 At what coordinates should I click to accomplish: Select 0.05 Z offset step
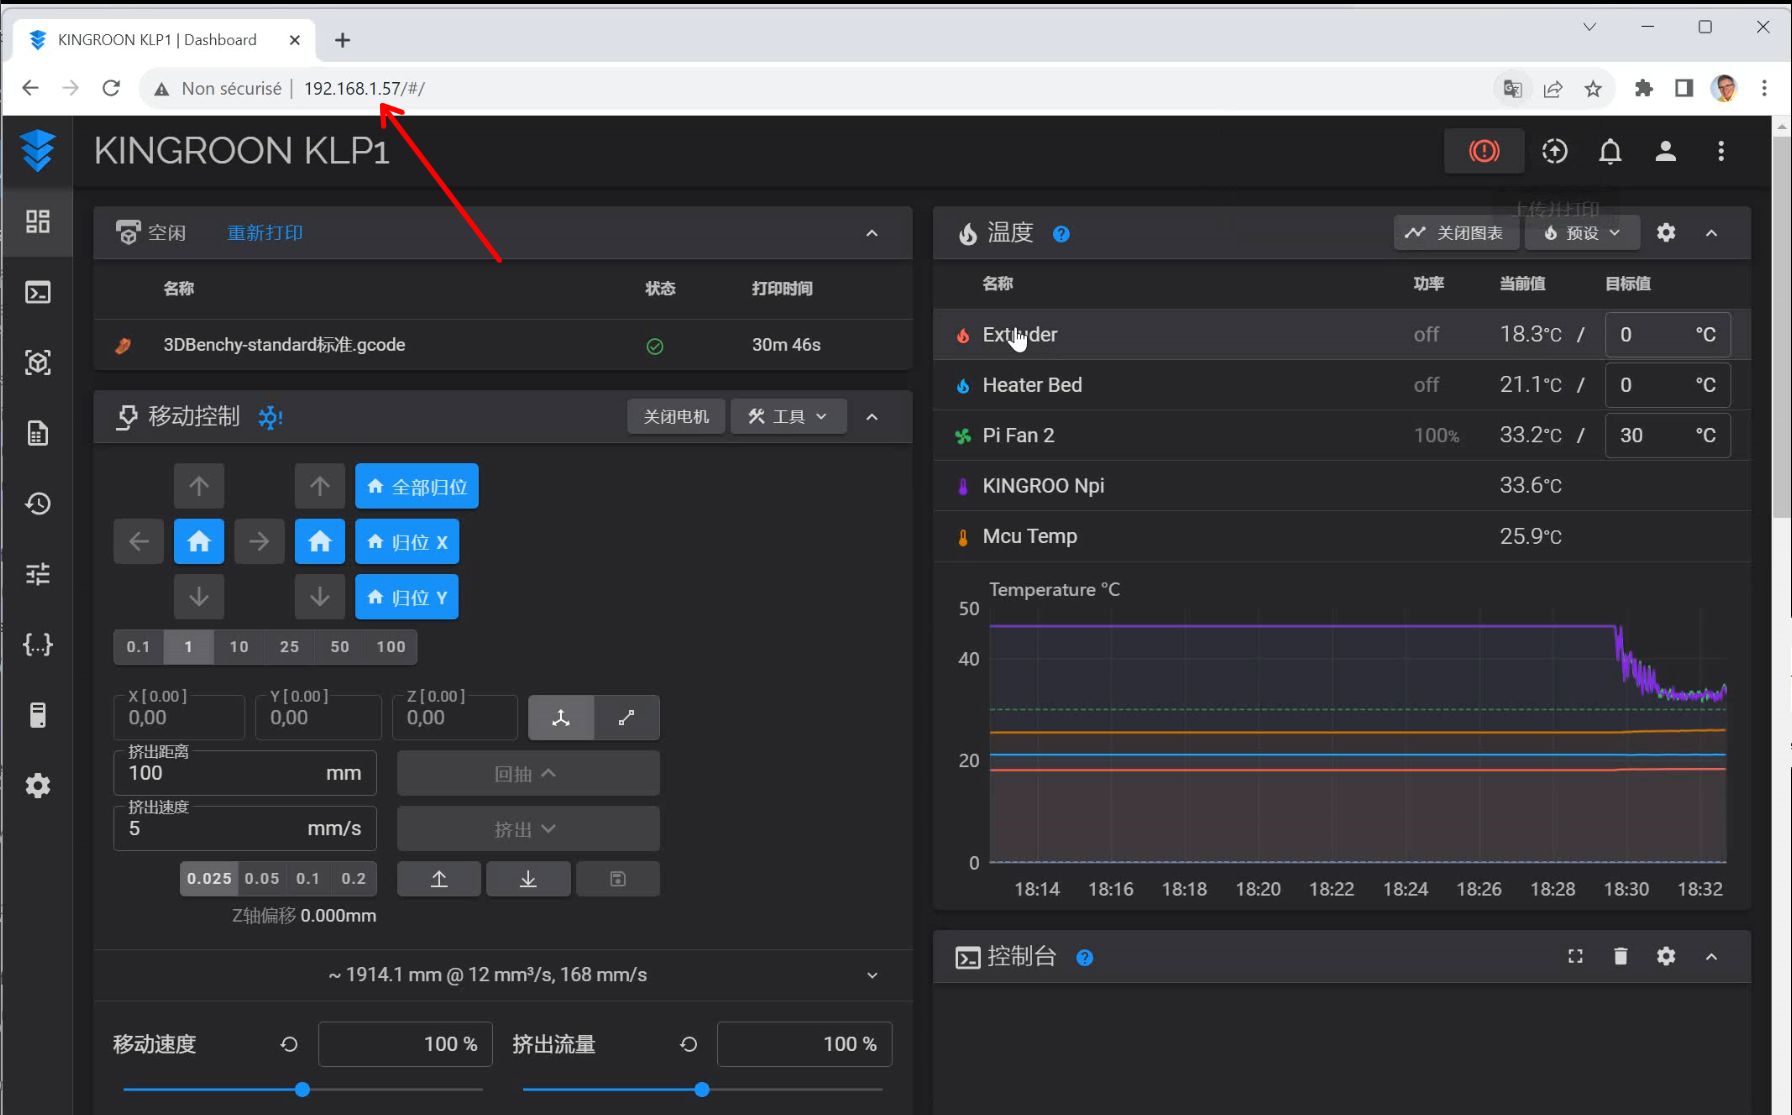(262, 879)
